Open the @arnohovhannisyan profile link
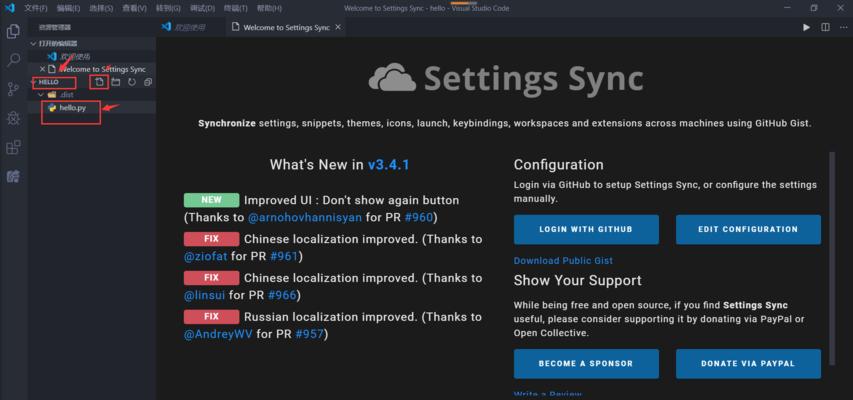Screen dimensions: 853x400 click(305, 218)
